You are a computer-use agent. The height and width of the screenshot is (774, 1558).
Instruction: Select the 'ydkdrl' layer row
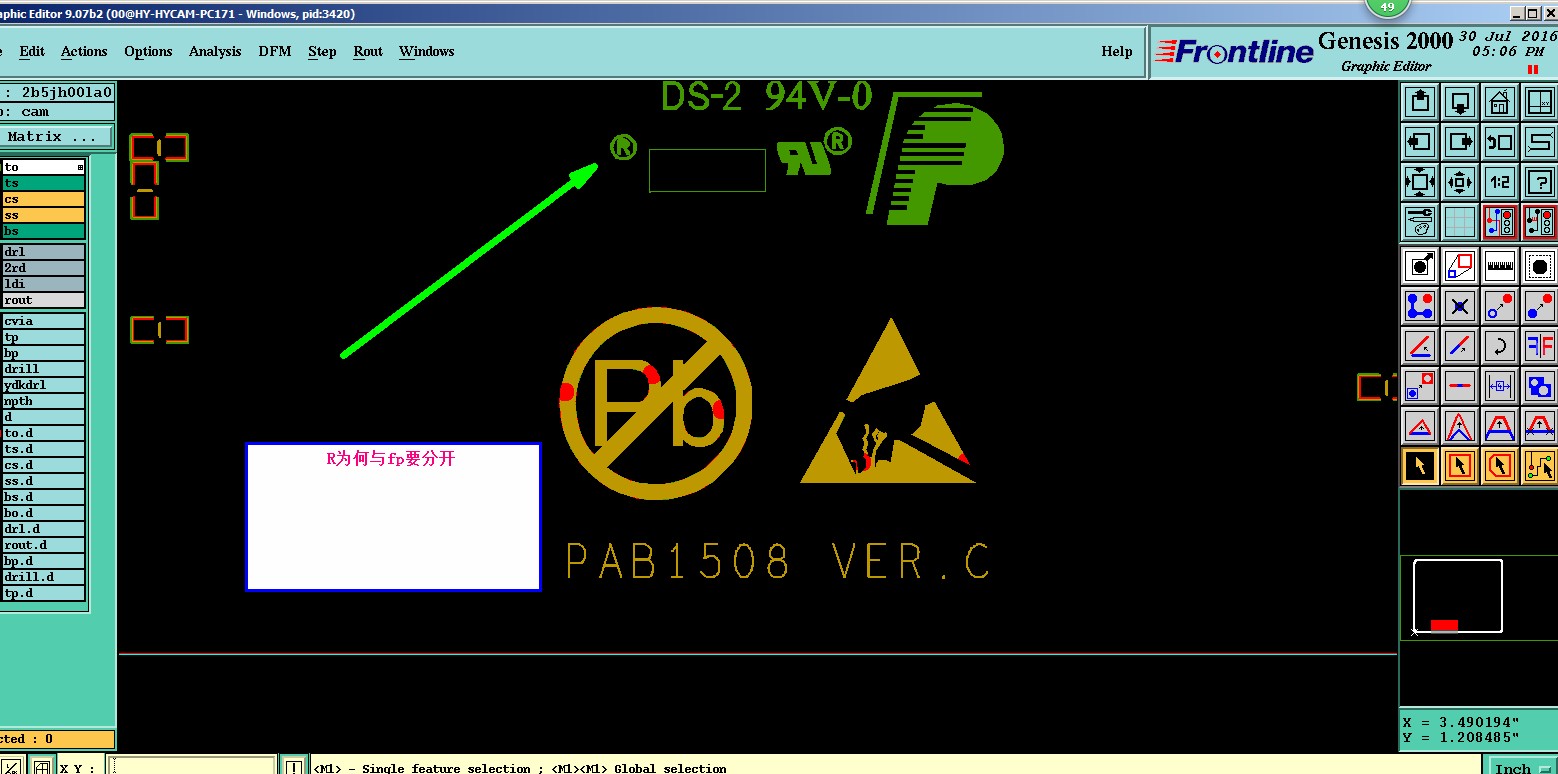point(43,385)
